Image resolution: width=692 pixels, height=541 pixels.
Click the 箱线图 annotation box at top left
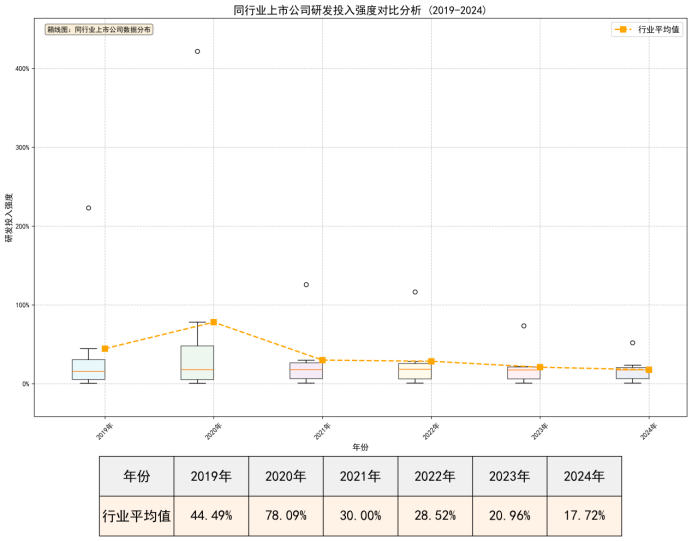(x=99, y=30)
